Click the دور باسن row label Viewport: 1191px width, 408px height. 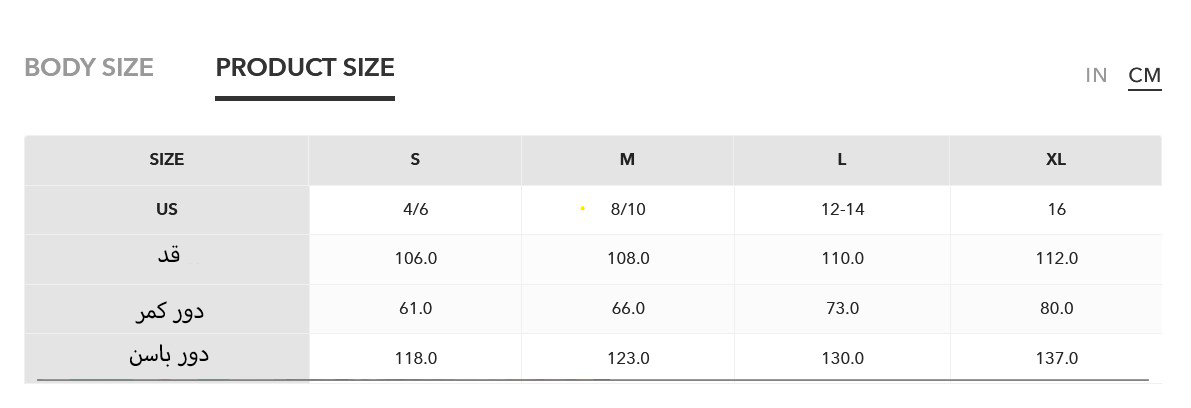coord(169,355)
